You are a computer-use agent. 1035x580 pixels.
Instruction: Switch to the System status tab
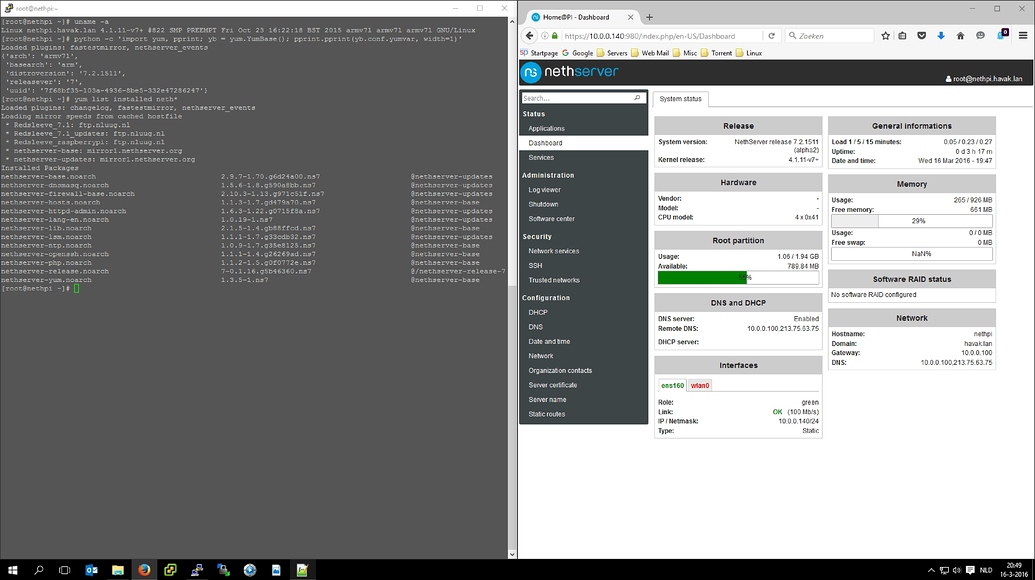pyautogui.click(x=679, y=98)
